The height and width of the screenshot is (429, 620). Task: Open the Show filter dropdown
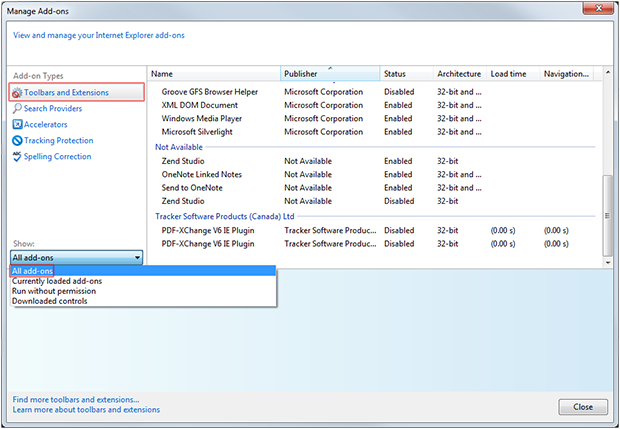[77, 258]
